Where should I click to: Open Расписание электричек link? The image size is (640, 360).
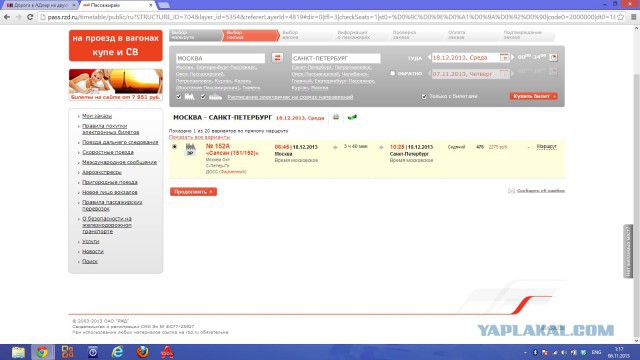coord(290,97)
